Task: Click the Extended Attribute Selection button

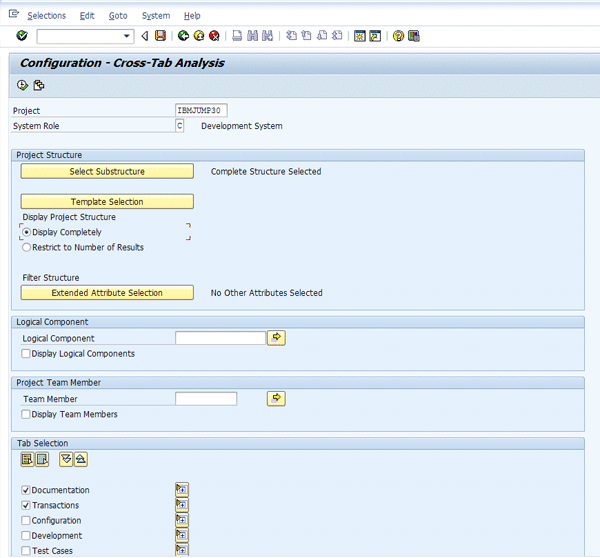Action: 107,293
